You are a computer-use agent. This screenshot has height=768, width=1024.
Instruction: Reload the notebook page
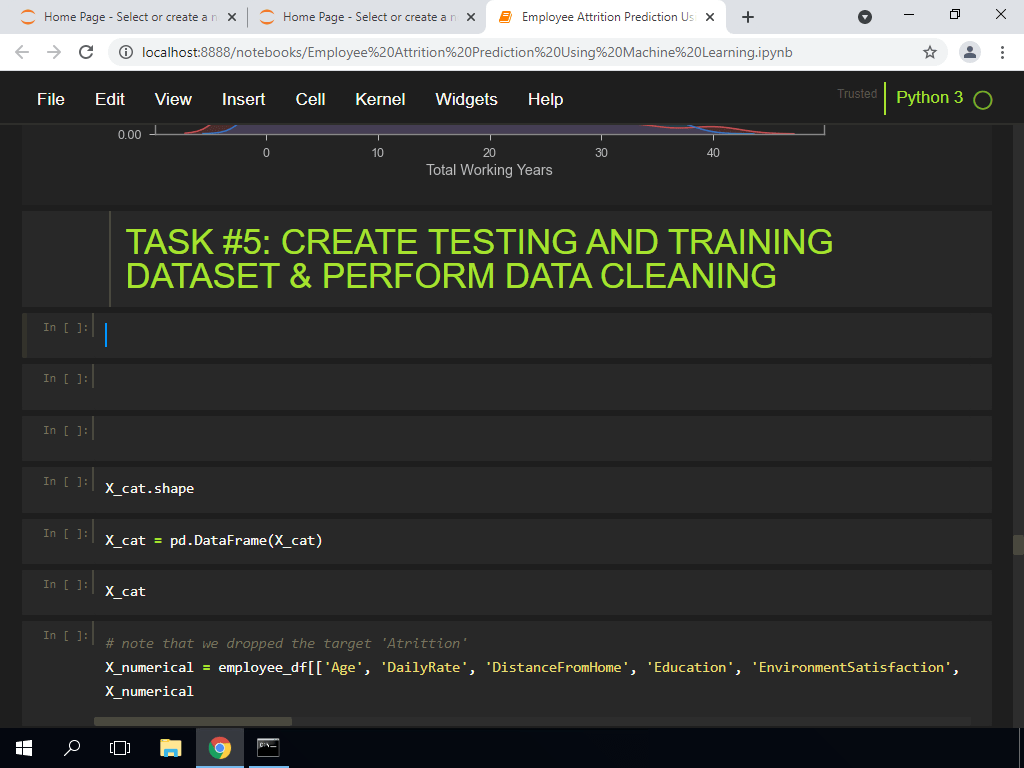(x=86, y=52)
